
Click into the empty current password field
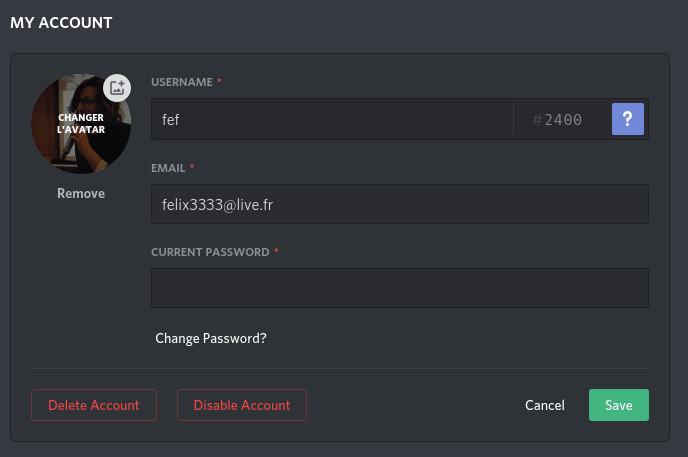[400, 288]
